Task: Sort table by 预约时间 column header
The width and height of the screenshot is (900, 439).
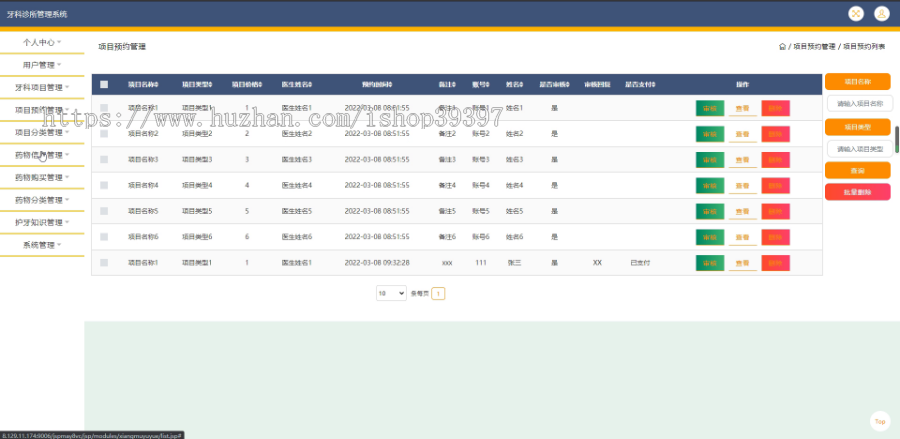Action: point(377,84)
